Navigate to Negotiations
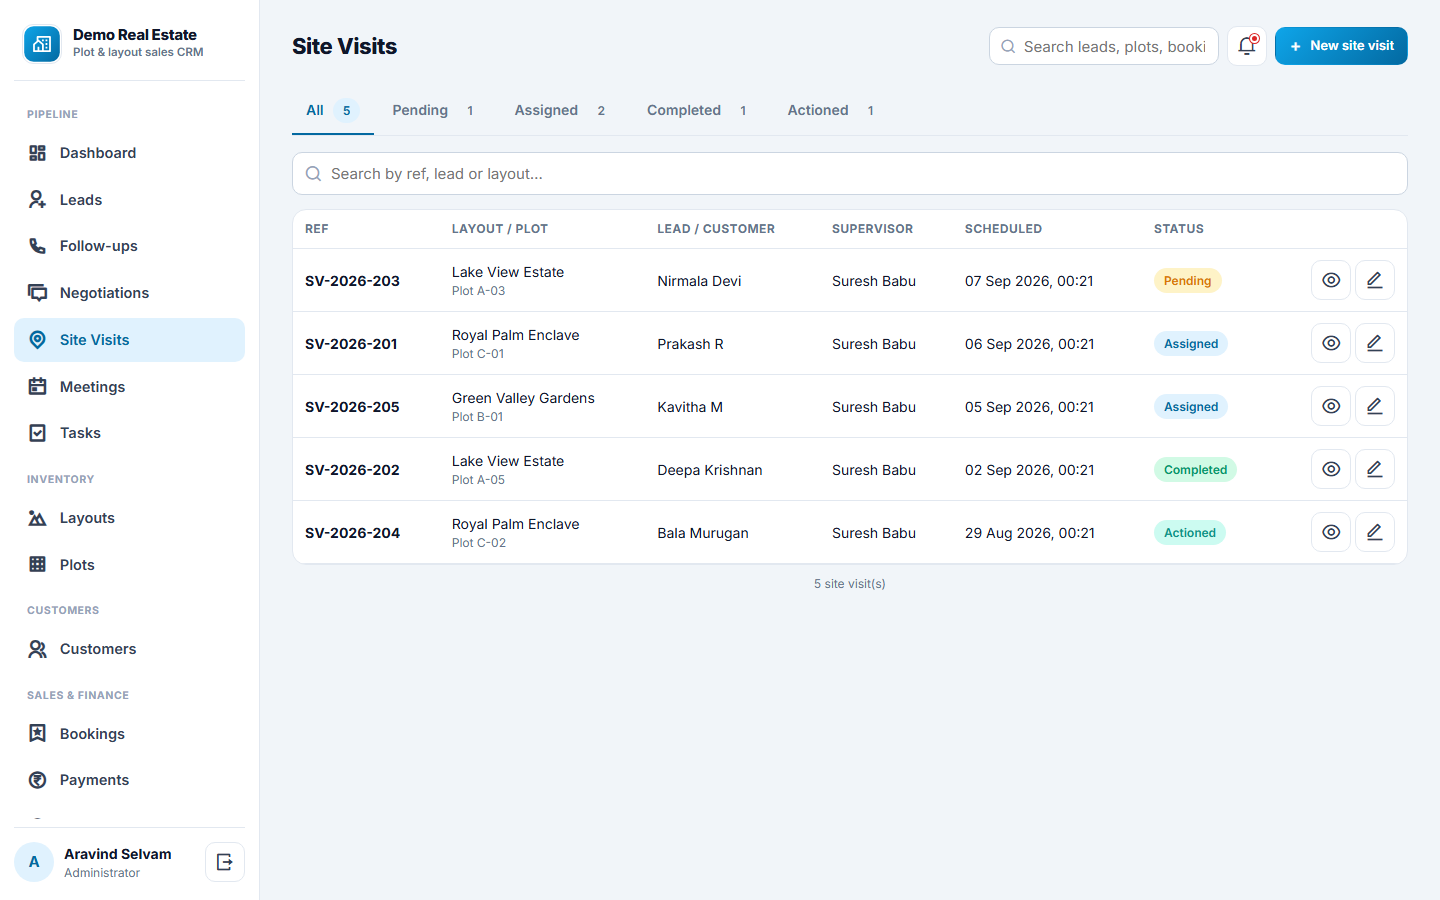Image resolution: width=1440 pixels, height=900 pixels. tap(129, 293)
